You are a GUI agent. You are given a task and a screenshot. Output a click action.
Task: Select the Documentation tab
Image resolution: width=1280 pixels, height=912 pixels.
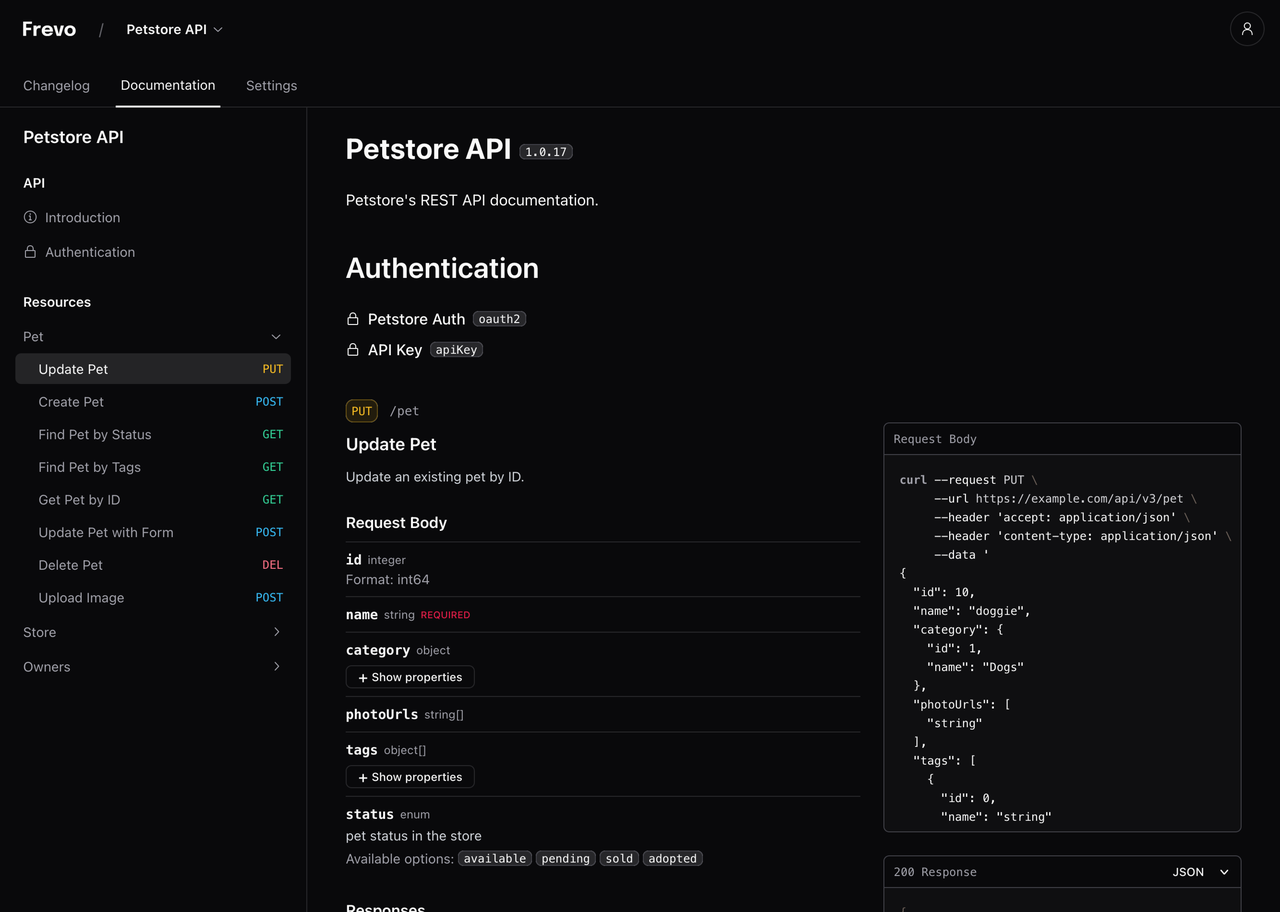coord(168,85)
